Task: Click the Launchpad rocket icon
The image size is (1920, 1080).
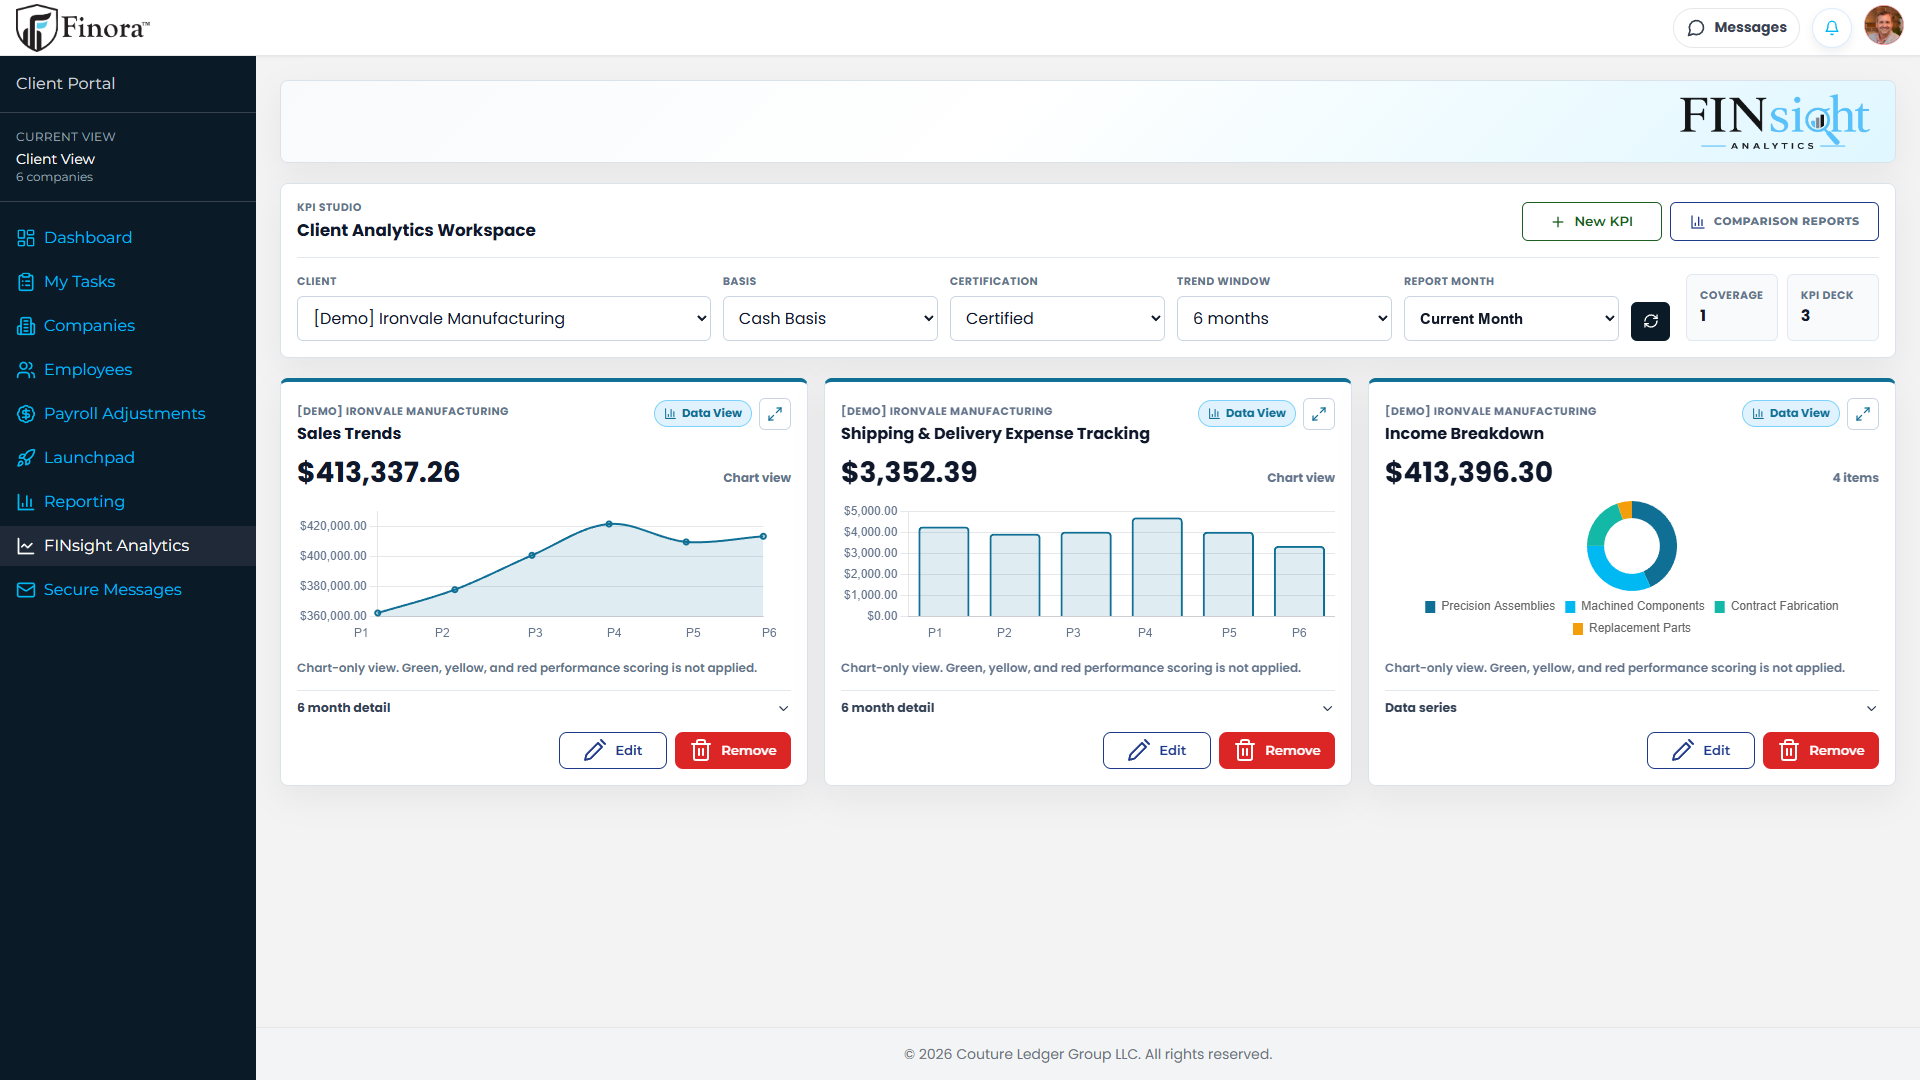Action: (26, 458)
